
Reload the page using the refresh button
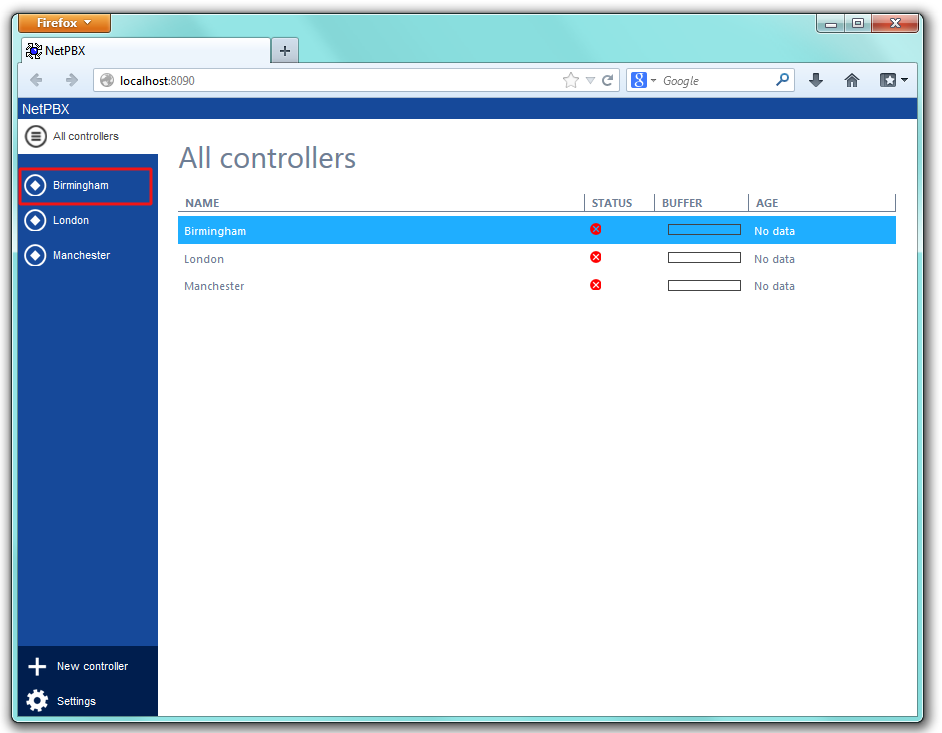pyautogui.click(x=607, y=81)
